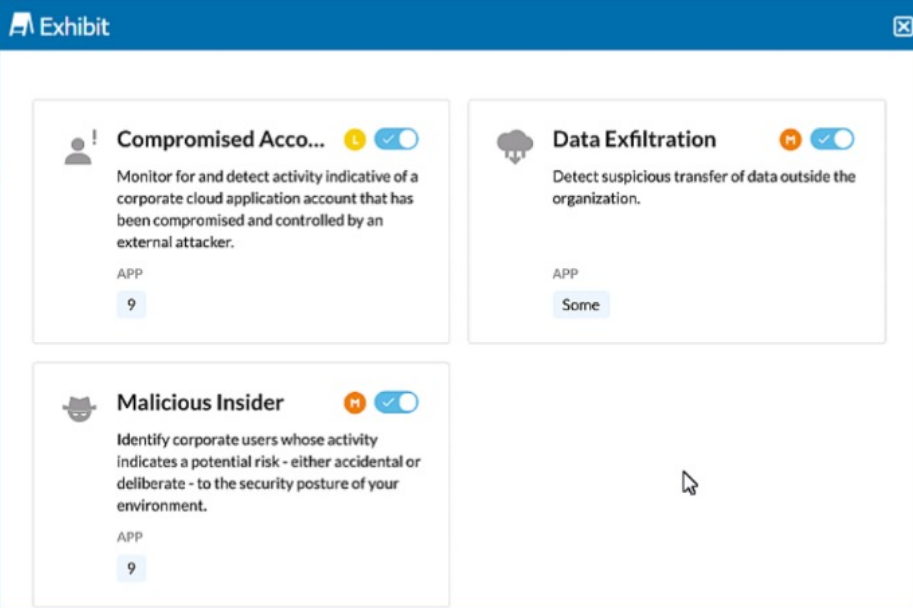Disable the Compromised Account toggle

(x=396, y=139)
